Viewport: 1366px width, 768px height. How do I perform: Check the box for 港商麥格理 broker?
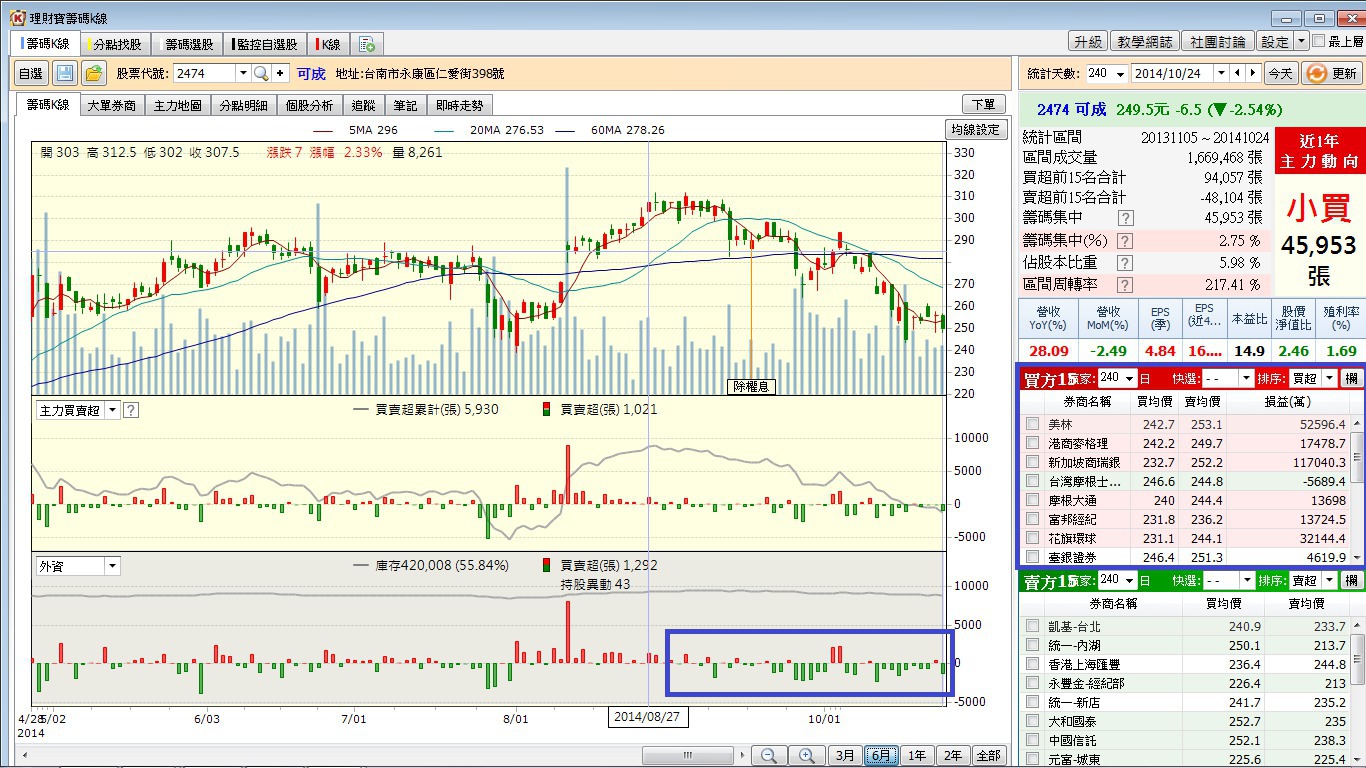pos(1032,443)
